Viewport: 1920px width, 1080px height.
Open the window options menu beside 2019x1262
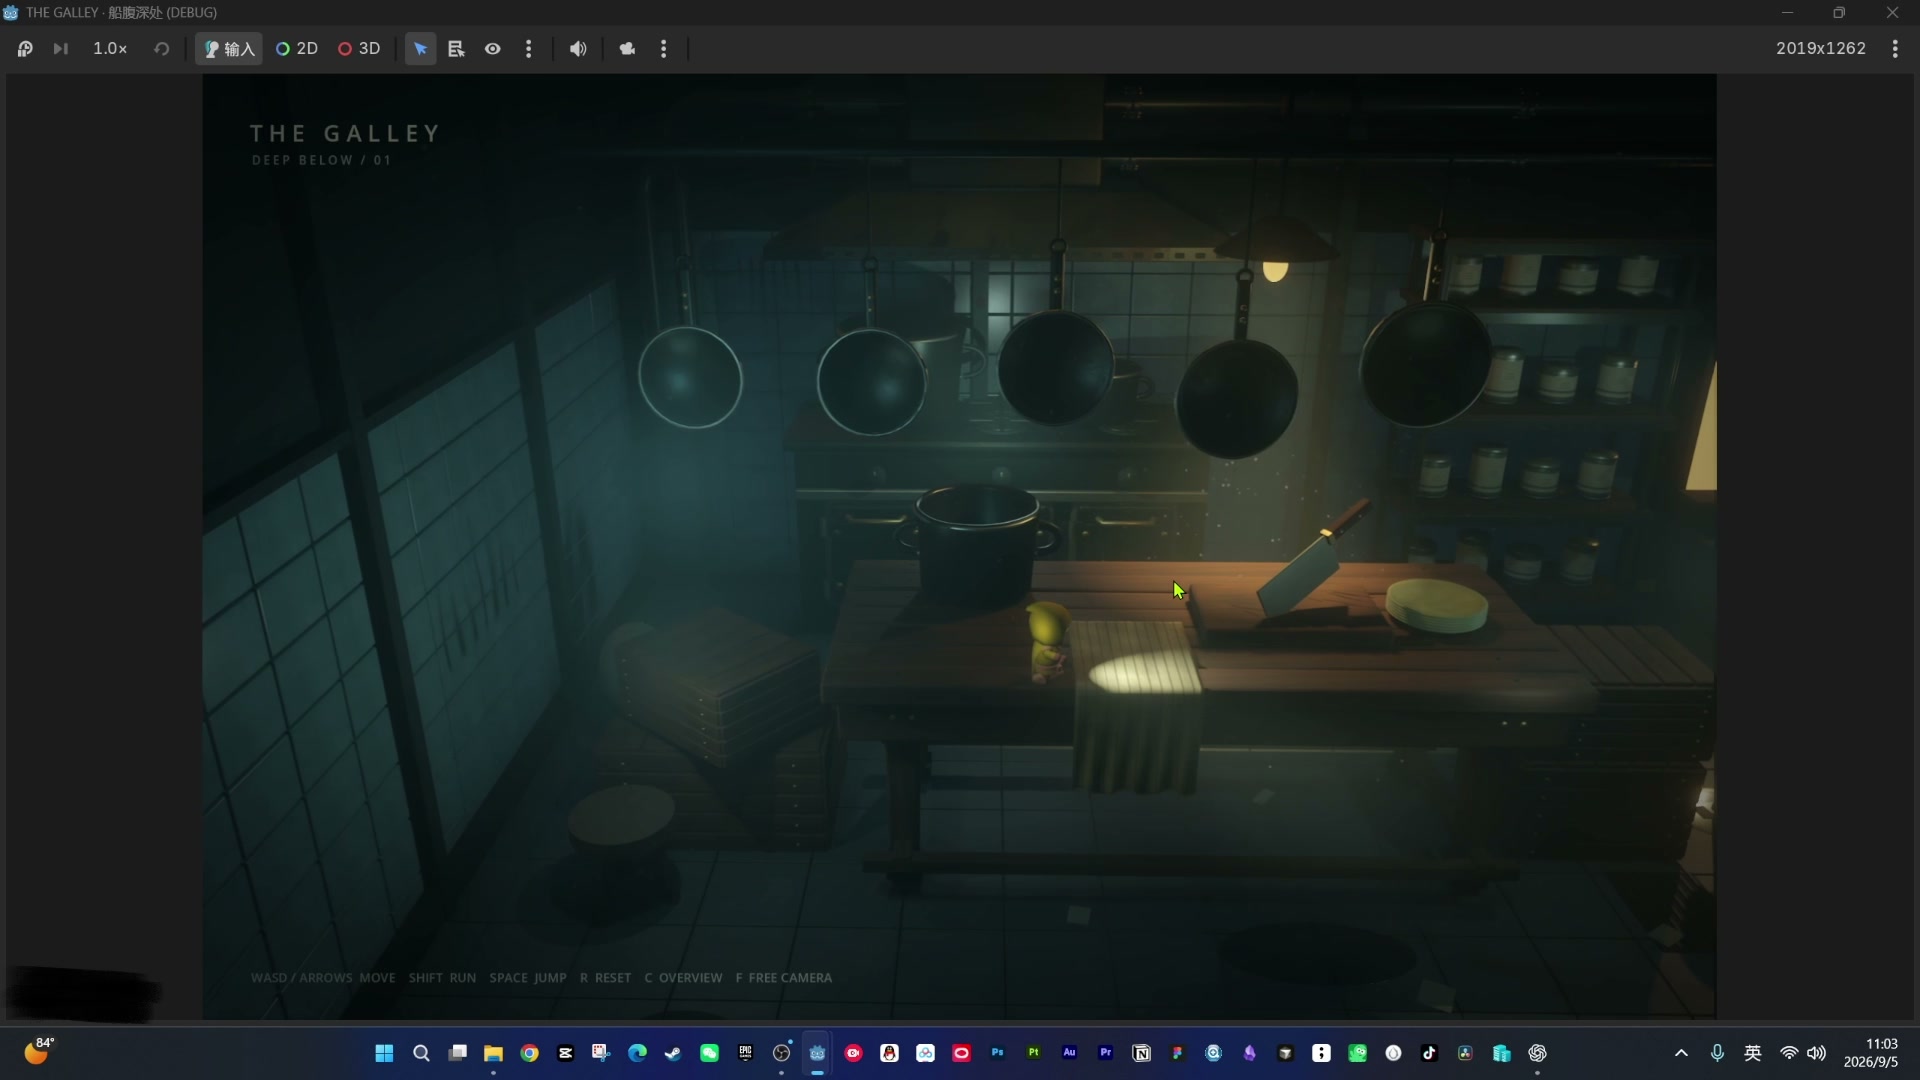pyautogui.click(x=1895, y=48)
